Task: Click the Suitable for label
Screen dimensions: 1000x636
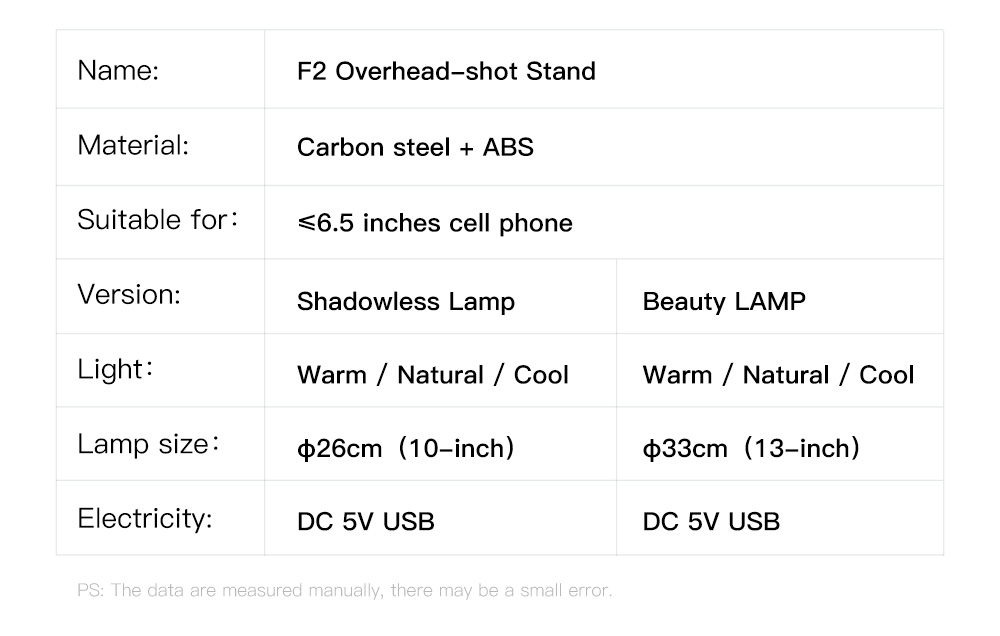Action: [x=158, y=219]
